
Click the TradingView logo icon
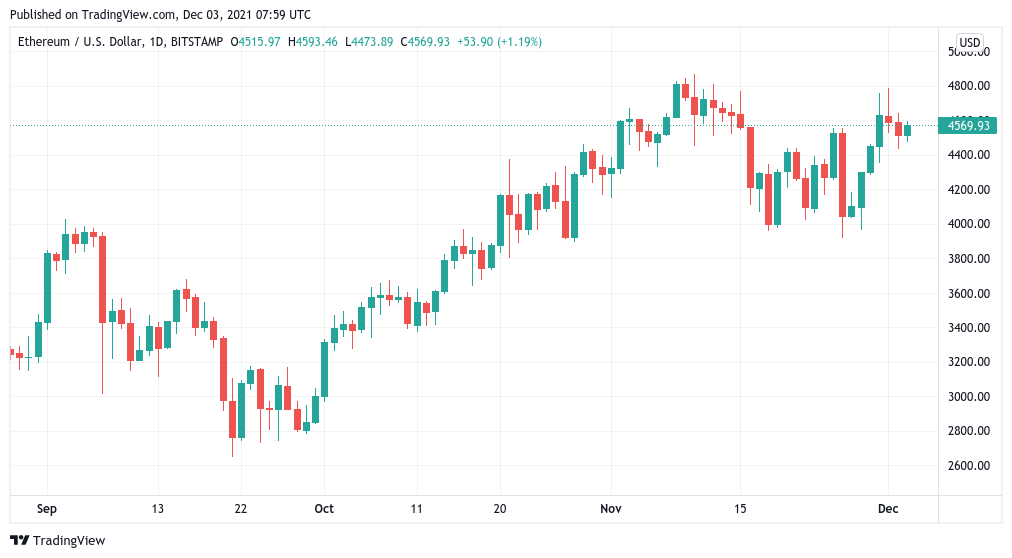[x=19, y=541]
